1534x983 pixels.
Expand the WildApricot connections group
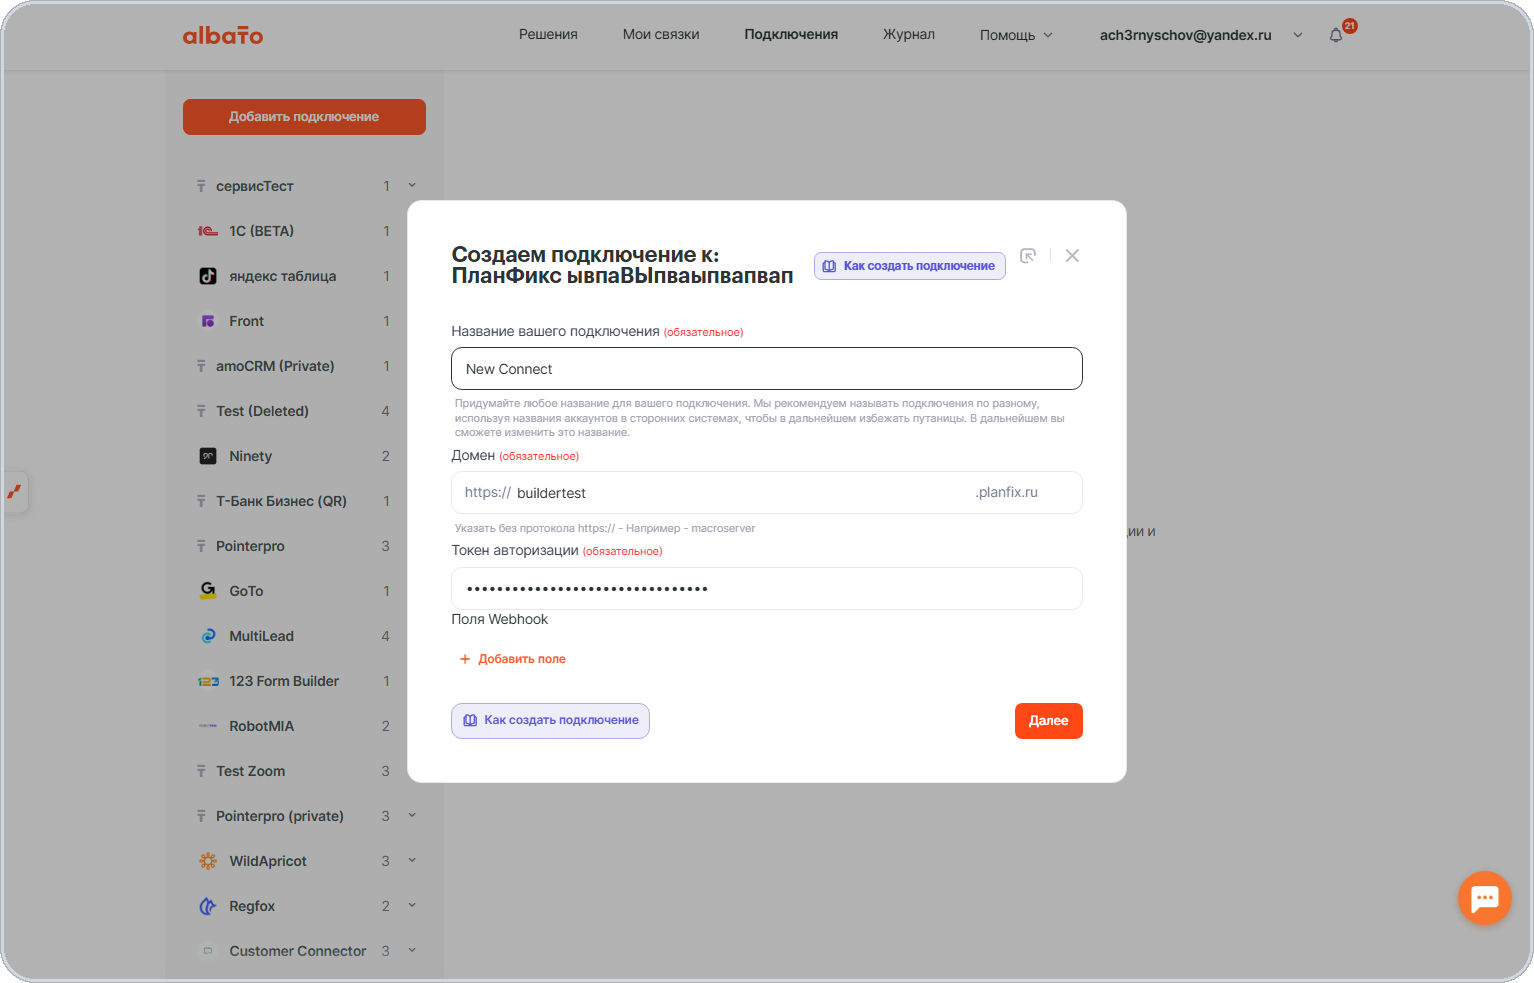click(412, 860)
